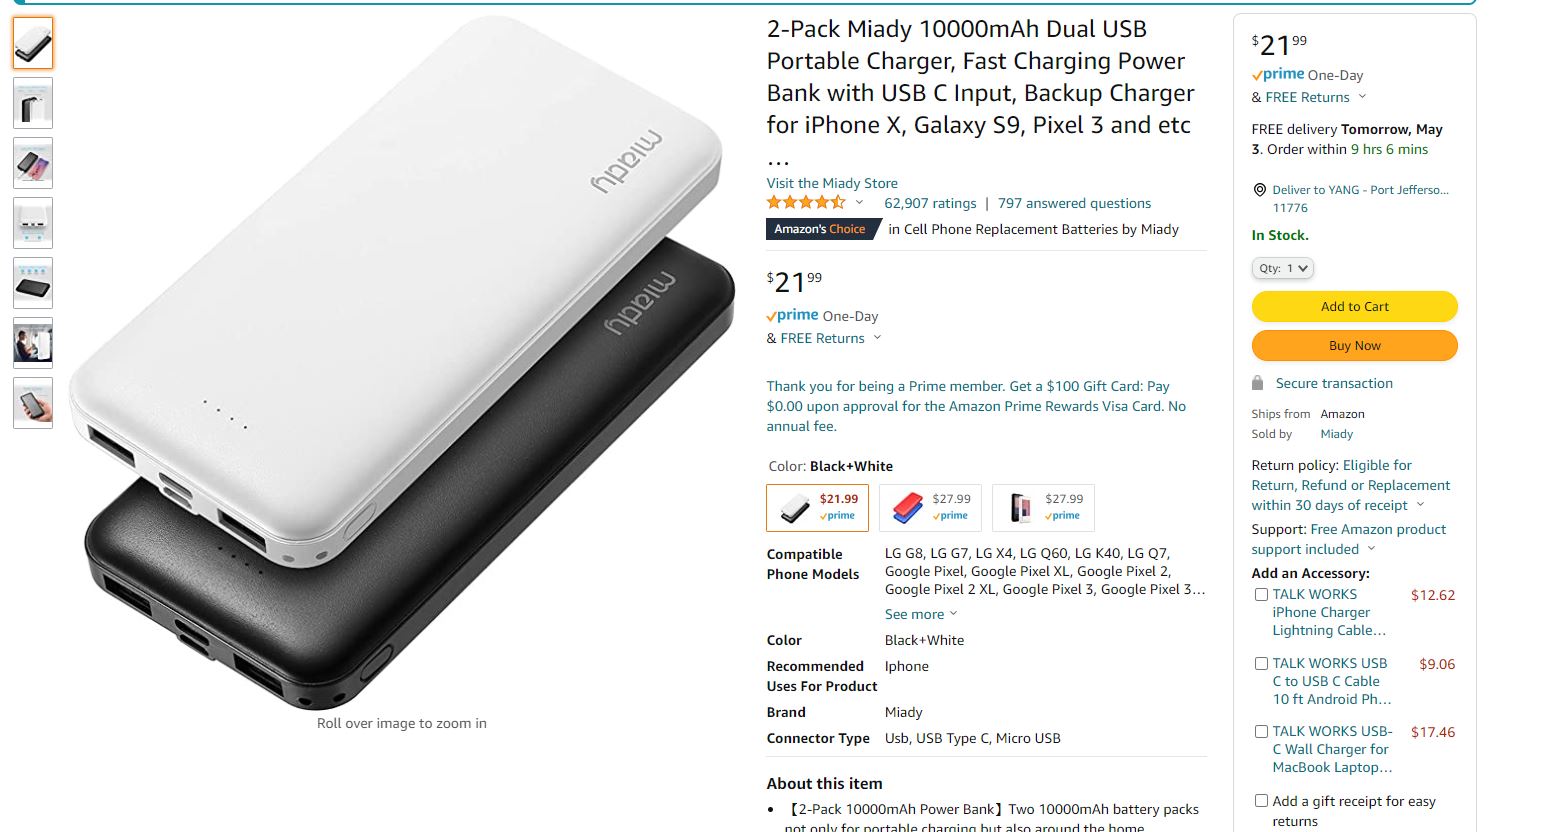Expand the star ratings breakdown chevron
This screenshot has width=1553, height=832.
859,203
